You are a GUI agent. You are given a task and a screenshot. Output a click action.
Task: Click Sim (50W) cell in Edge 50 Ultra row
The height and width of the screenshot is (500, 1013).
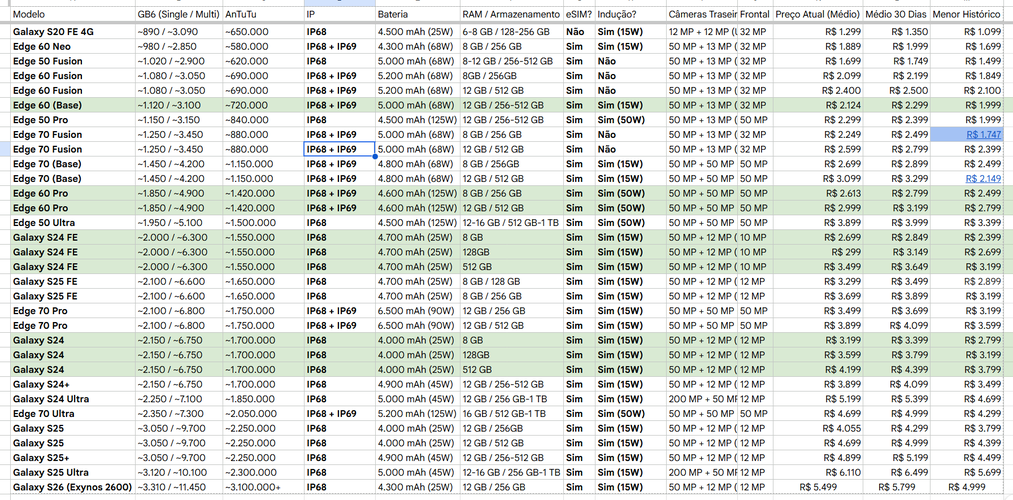(631, 222)
